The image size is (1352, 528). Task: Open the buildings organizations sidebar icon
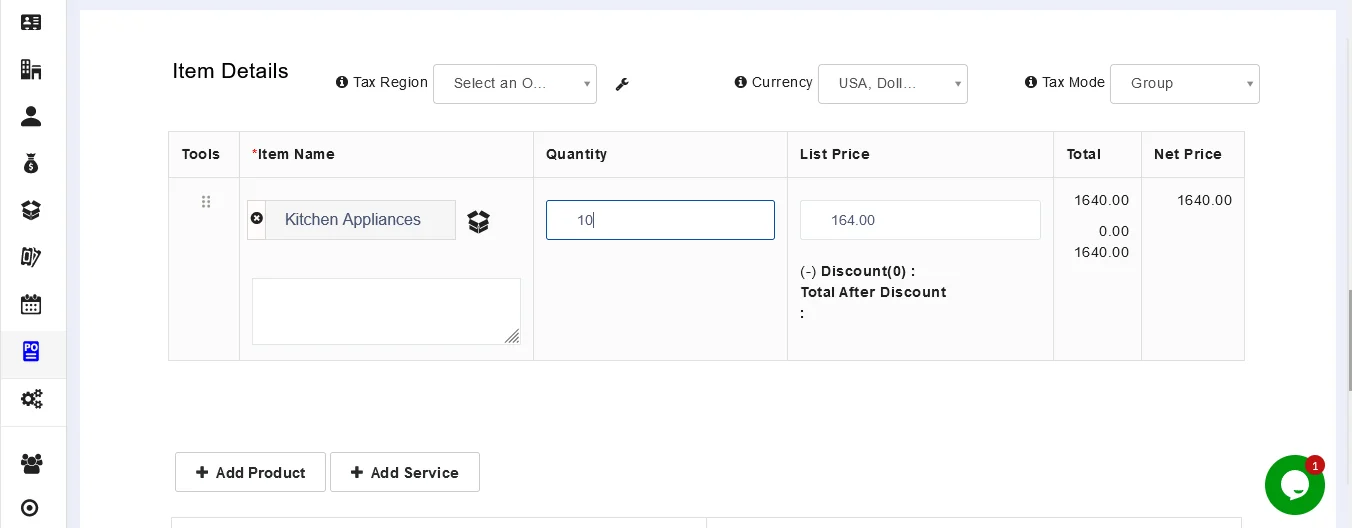31,69
